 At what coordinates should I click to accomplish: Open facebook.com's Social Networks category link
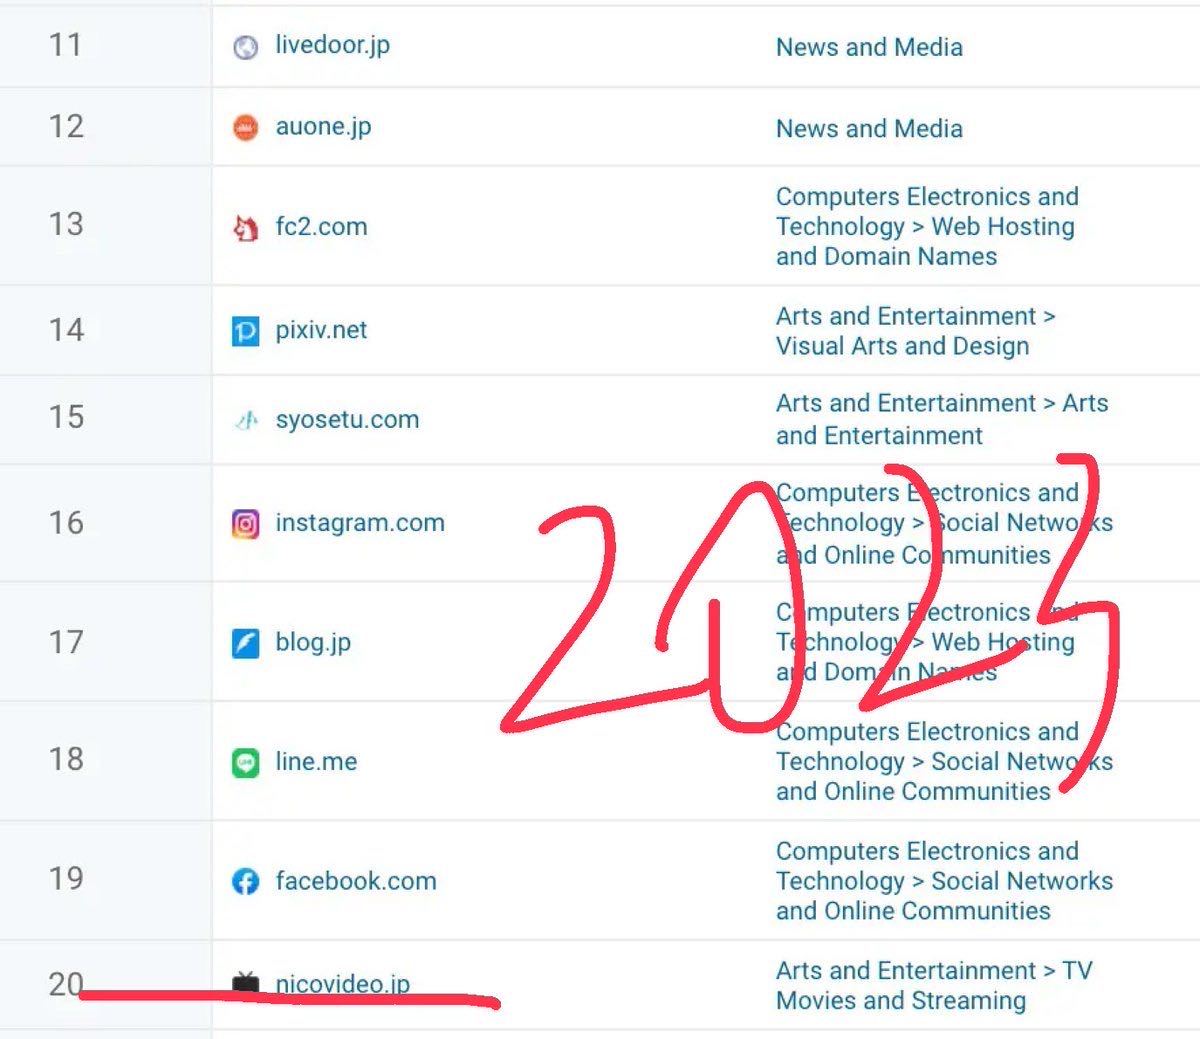944,881
